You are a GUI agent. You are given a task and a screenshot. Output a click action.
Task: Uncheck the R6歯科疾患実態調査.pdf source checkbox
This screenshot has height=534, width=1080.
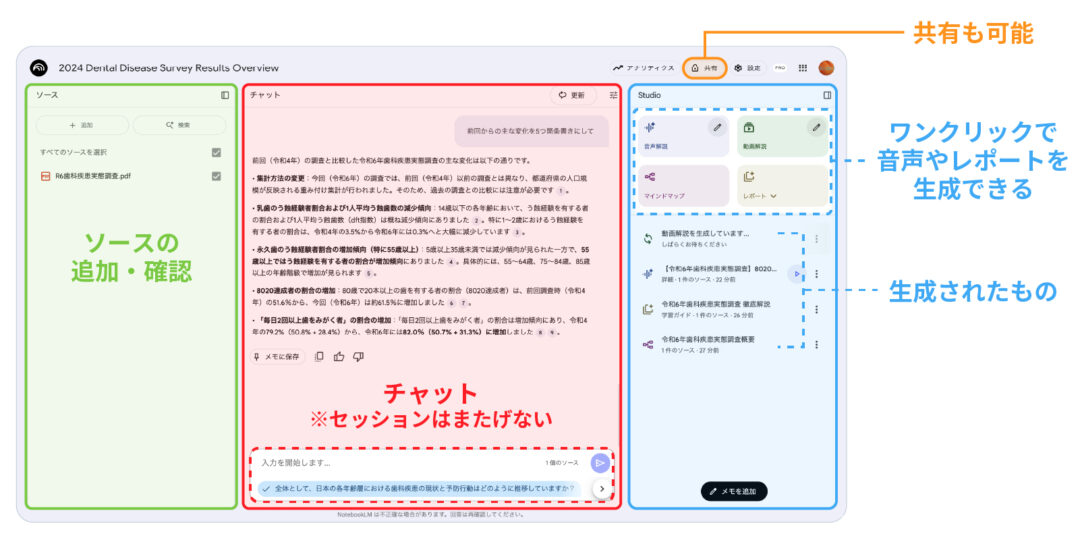pos(216,176)
